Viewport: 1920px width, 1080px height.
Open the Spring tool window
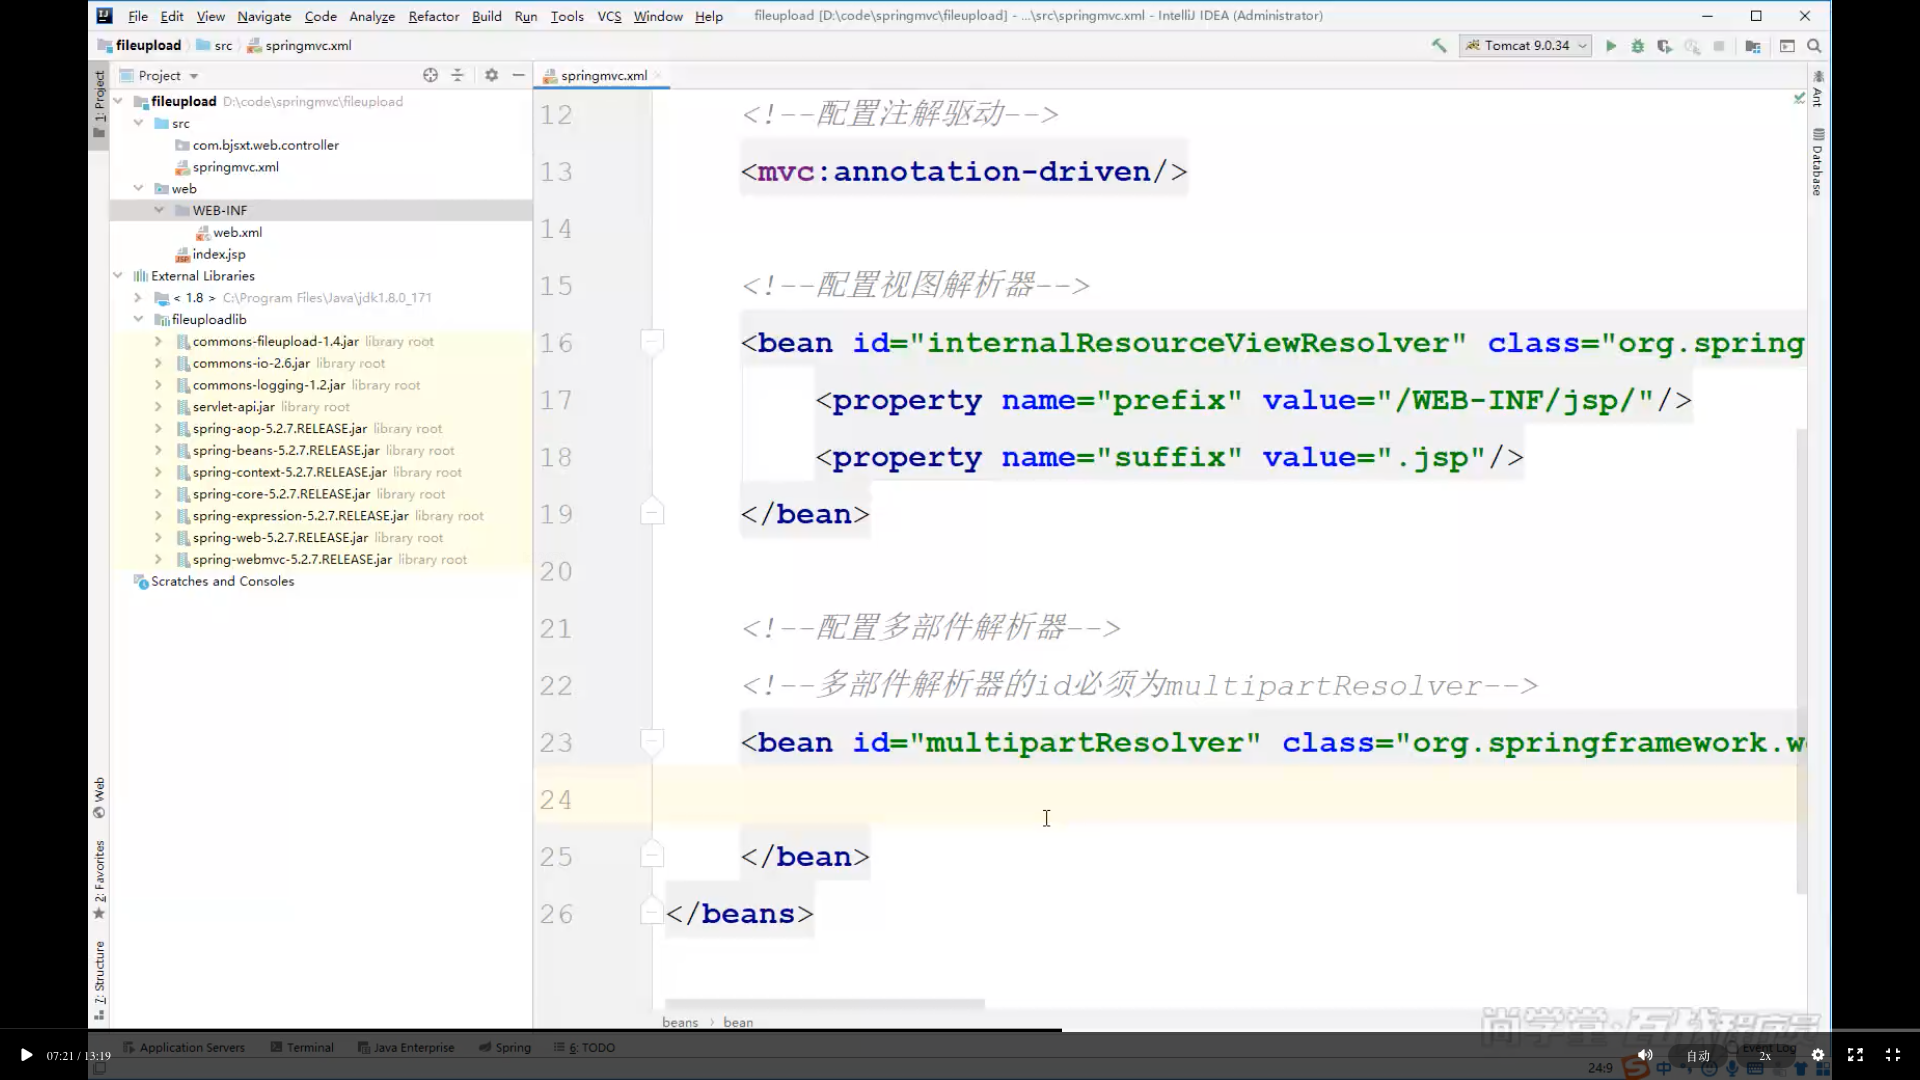point(505,1047)
